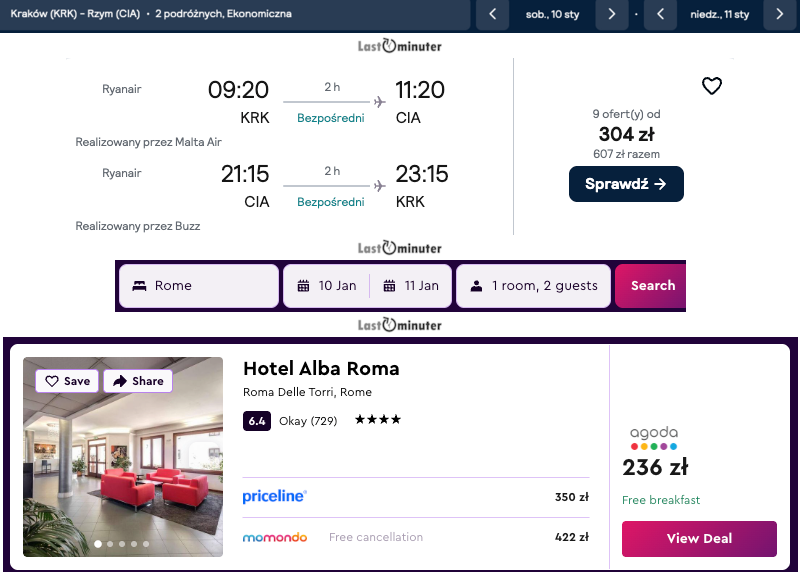
Task: Go to previous return date arrow
Action: click(x=661, y=15)
